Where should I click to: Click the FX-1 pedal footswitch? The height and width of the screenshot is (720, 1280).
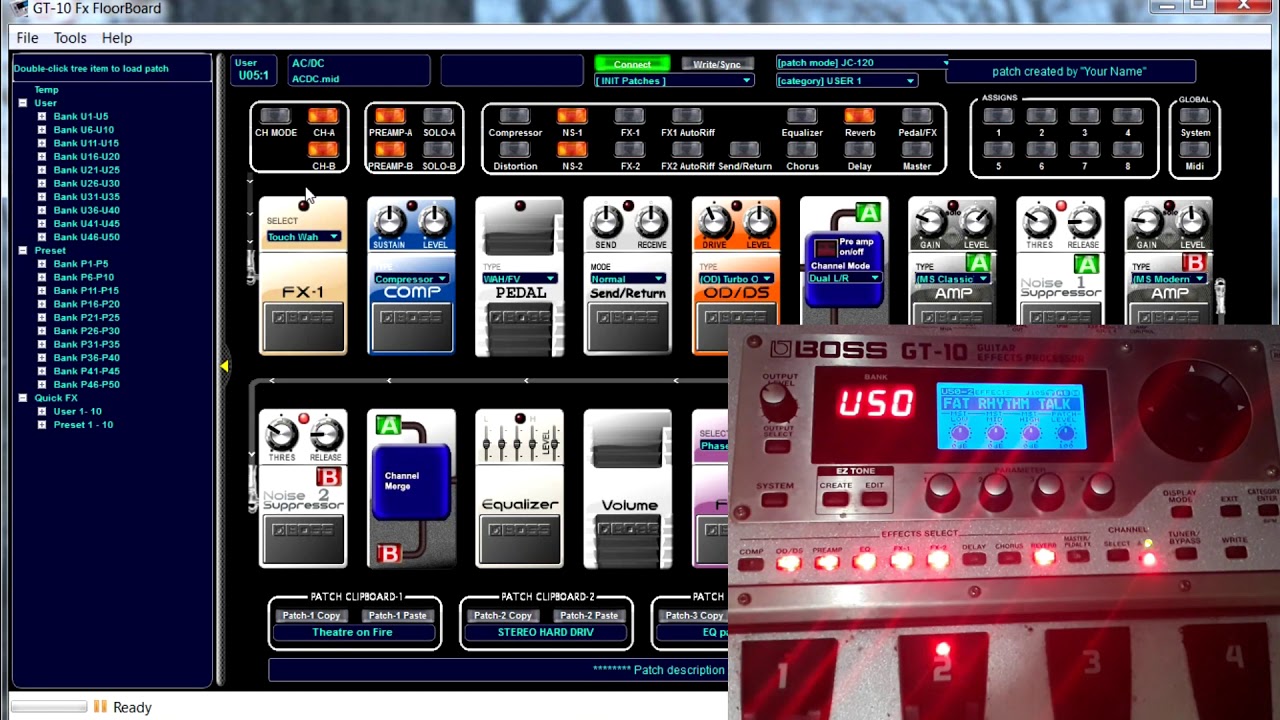(x=303, y=327)
